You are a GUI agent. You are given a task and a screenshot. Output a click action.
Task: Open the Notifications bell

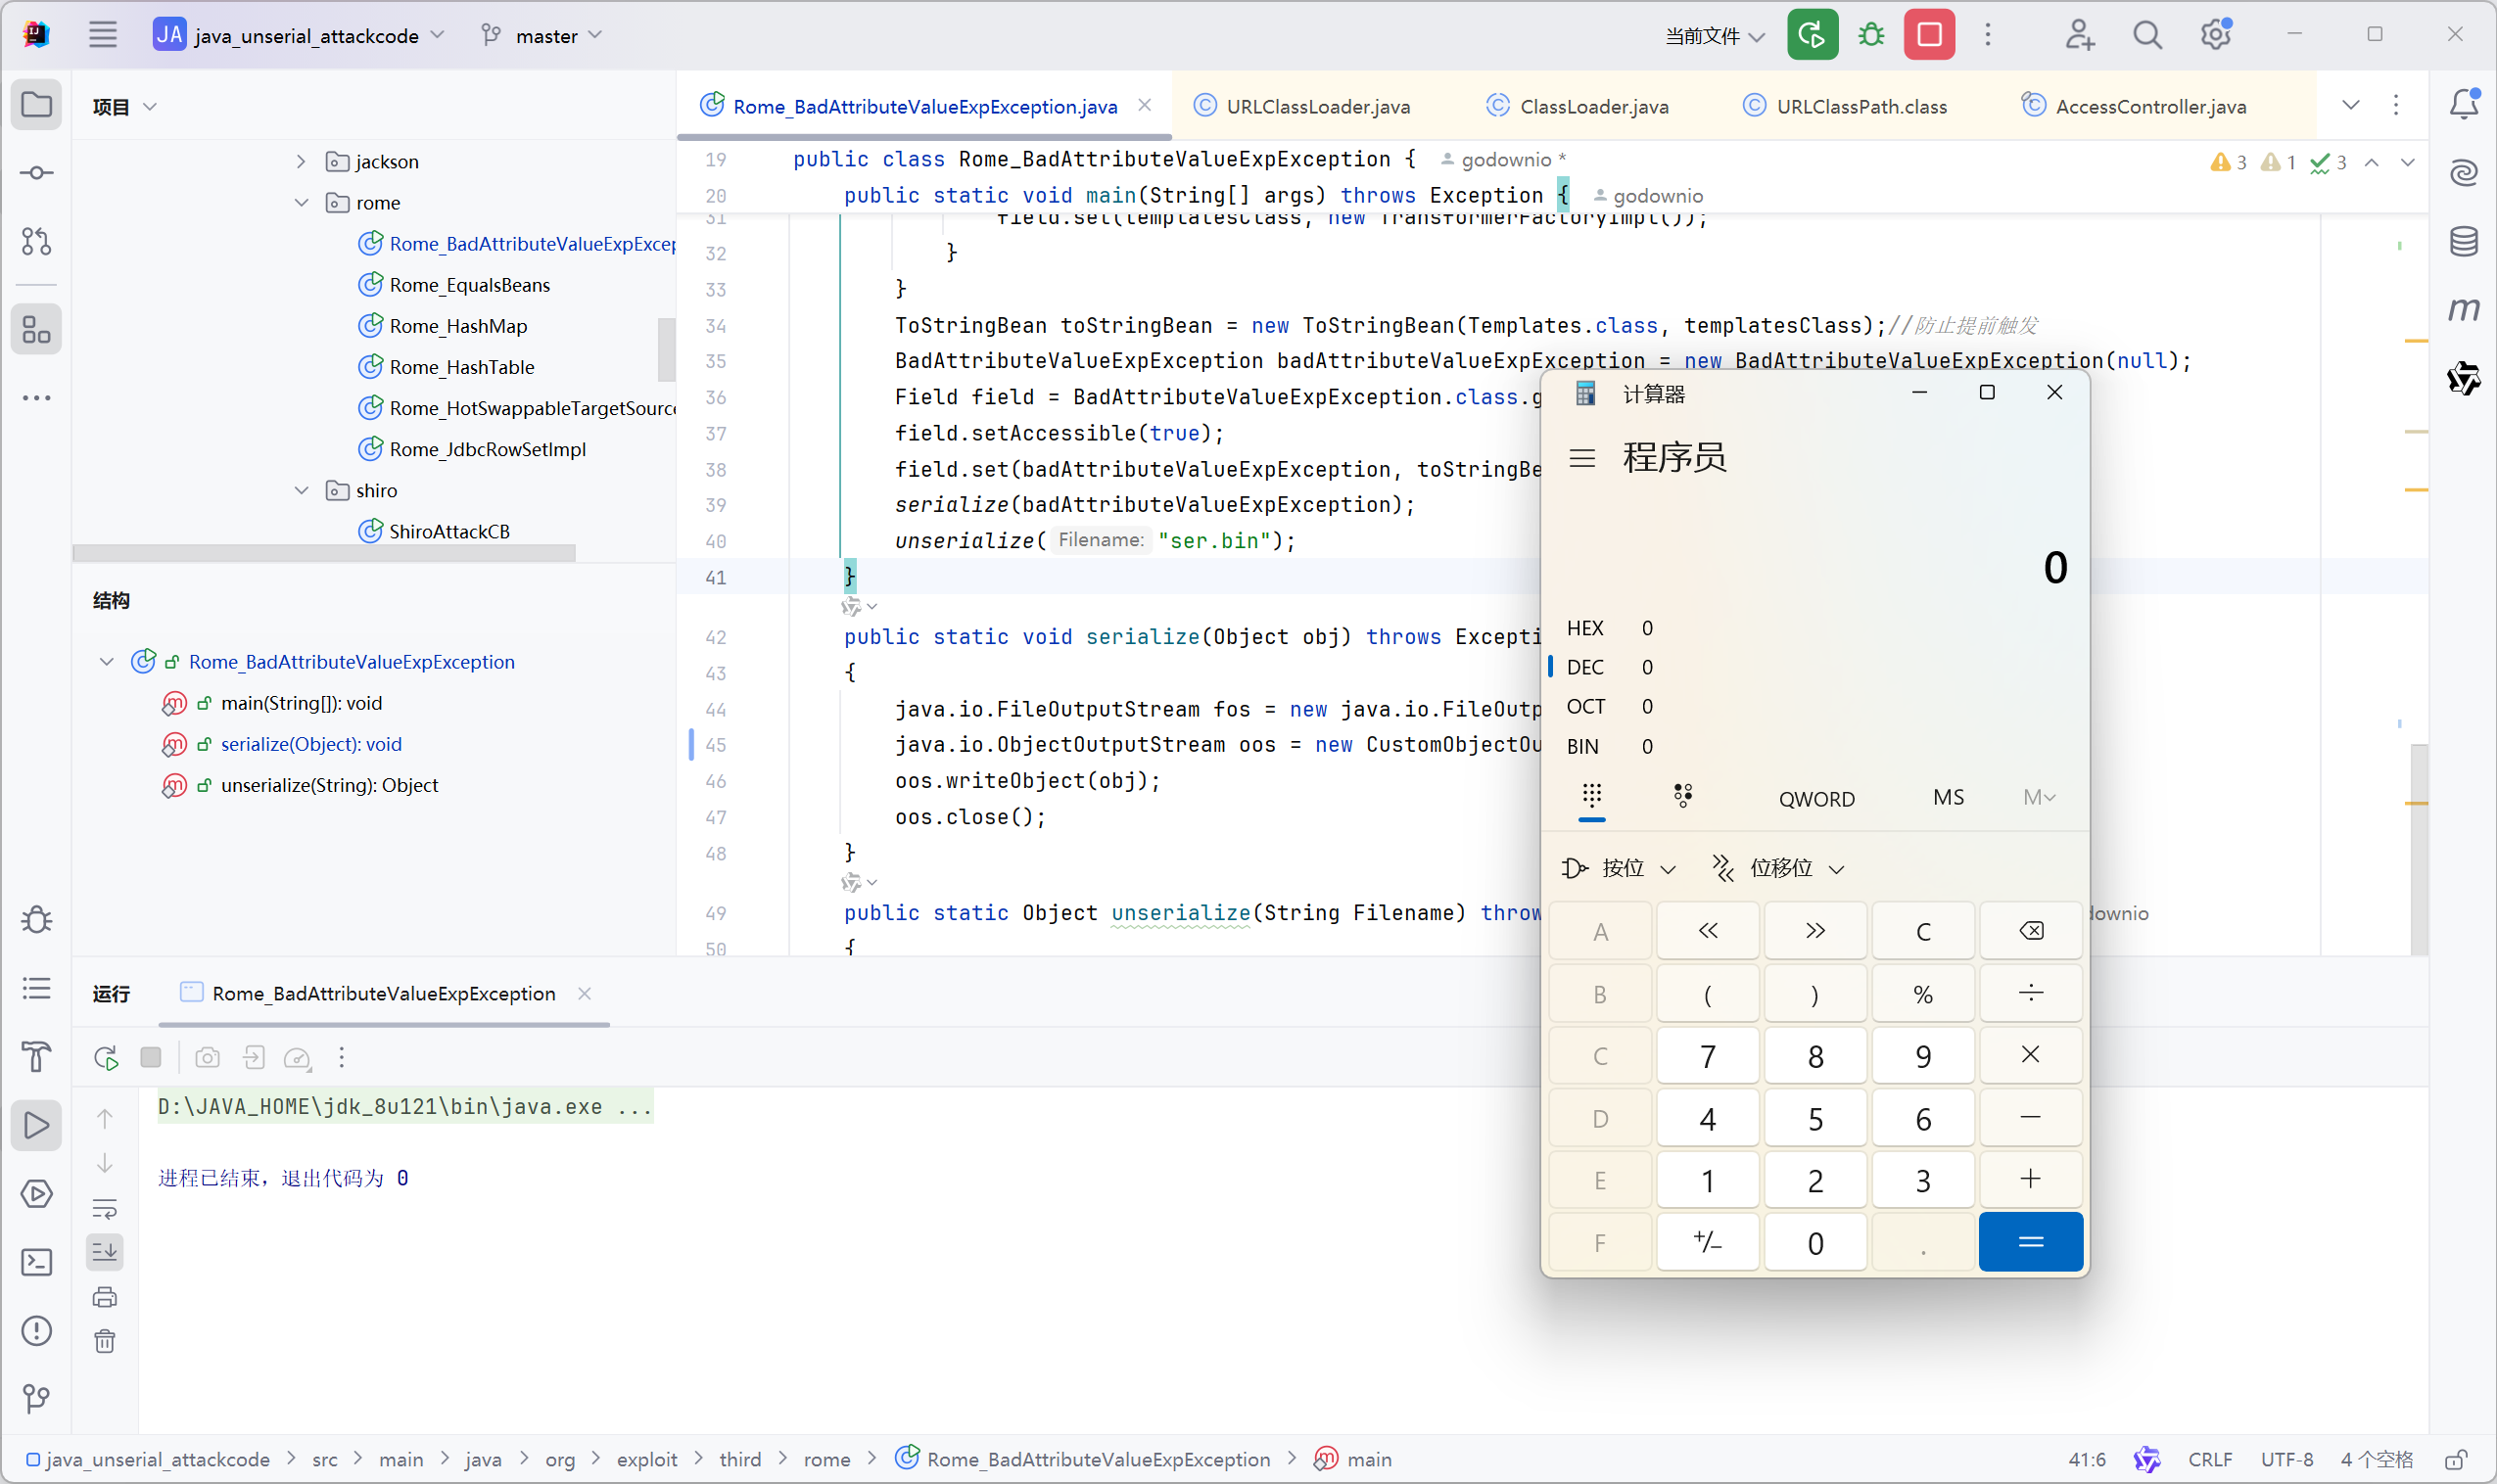(2464, 104)
